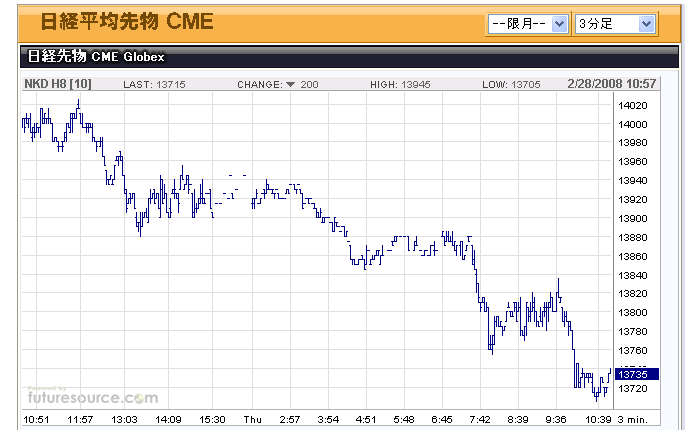This screenshot has width=690, height=430.
Task: Click the 13780 price axis label
Action: click(633, 331)
